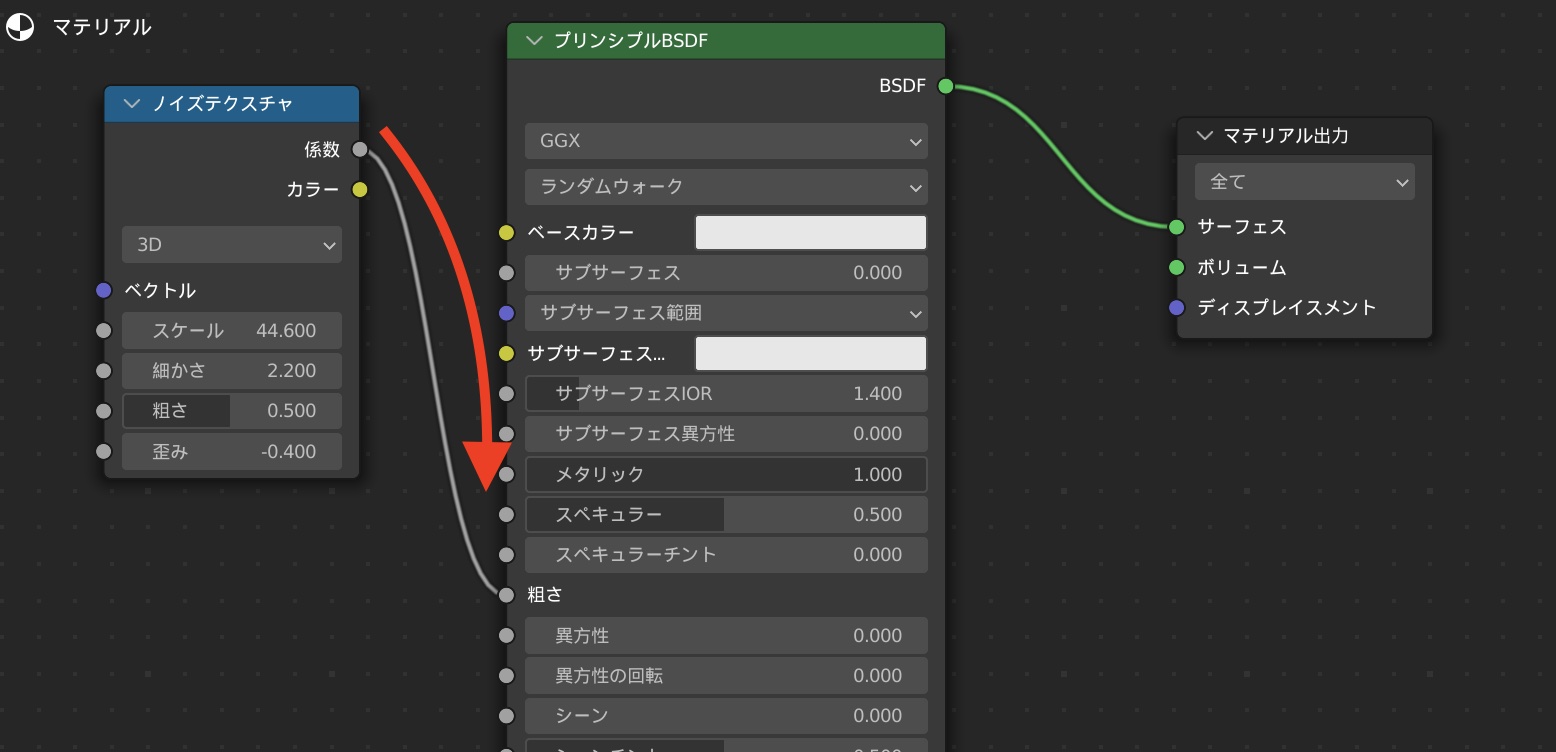Click the BSDF output socket

(945, 87)
